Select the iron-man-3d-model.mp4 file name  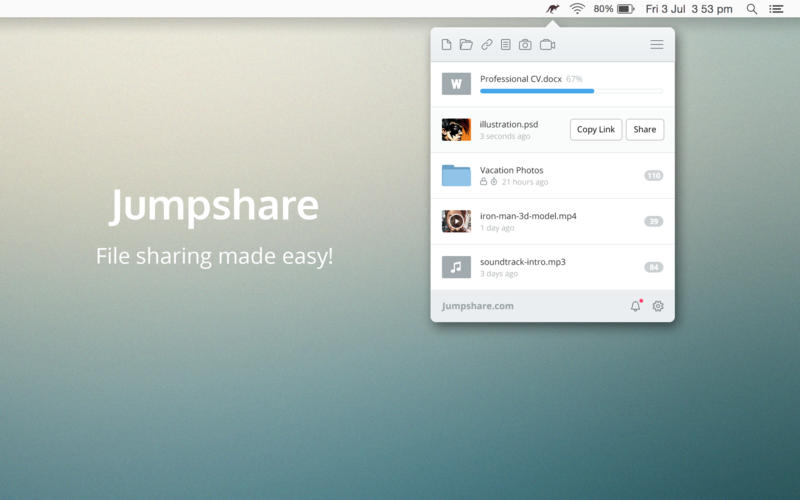coord(528,216)
